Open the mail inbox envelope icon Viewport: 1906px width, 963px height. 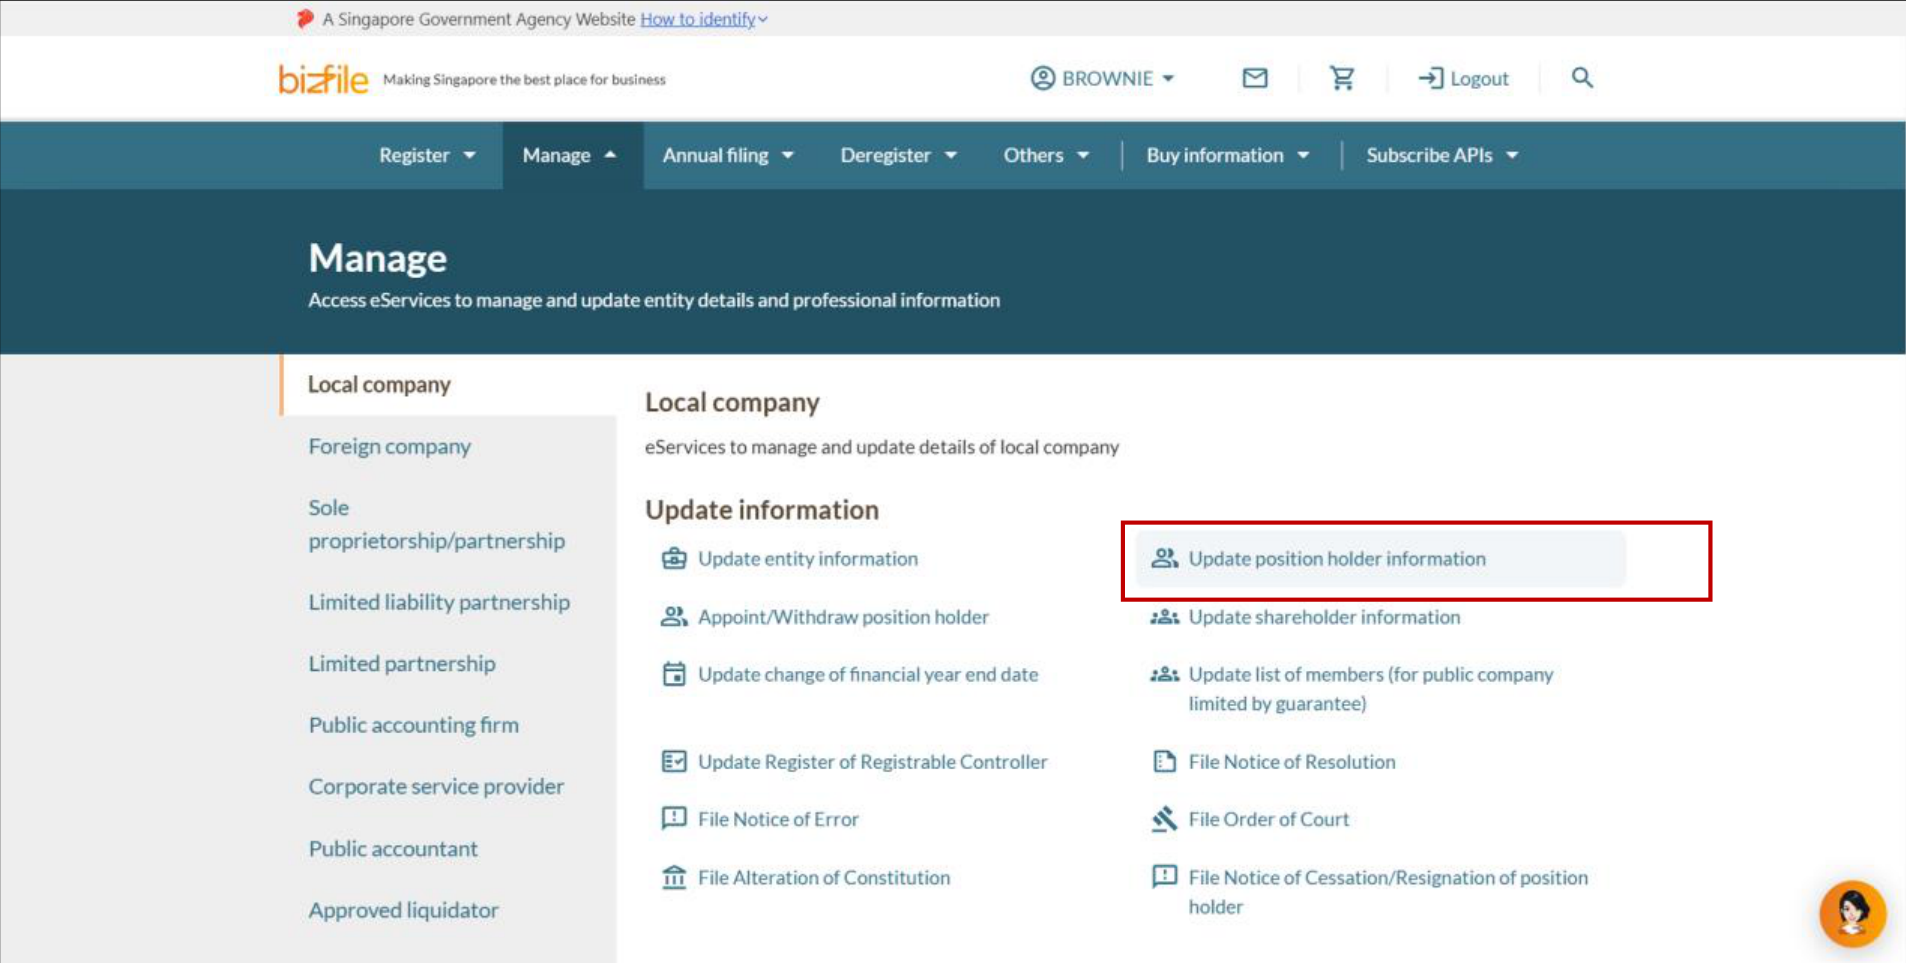click(x=1254, y=78)
